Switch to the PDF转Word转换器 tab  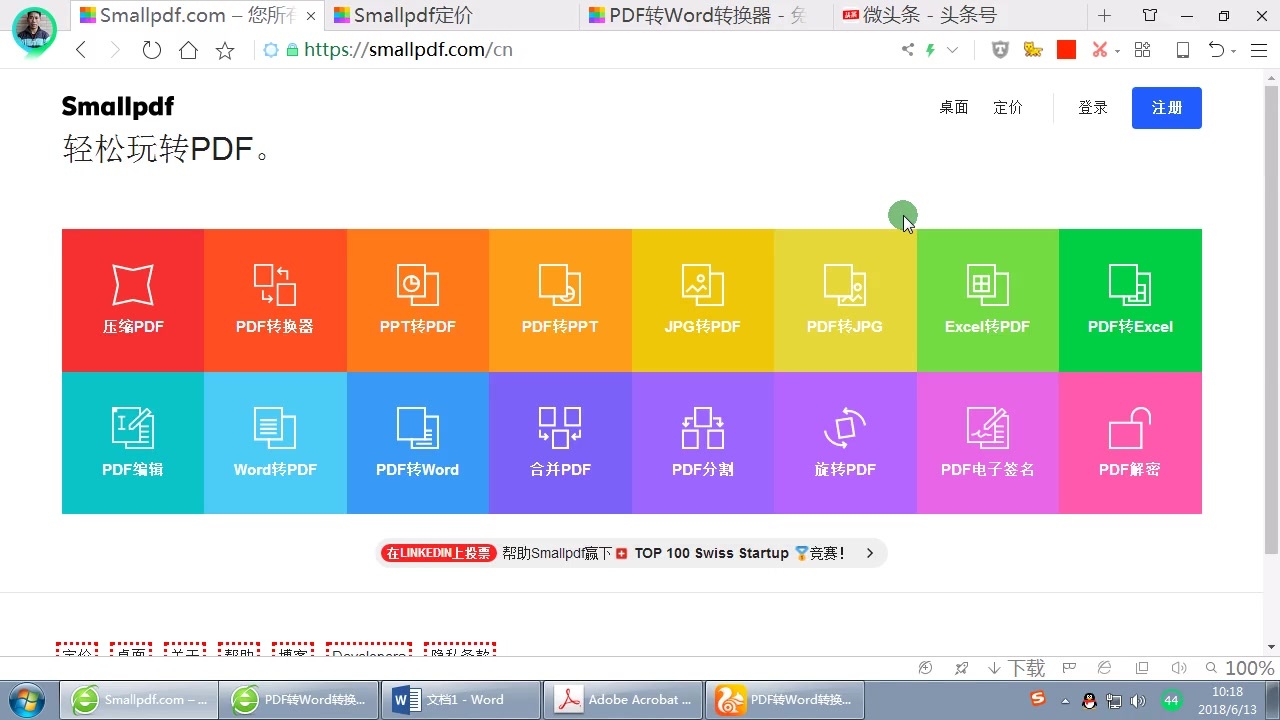[708, 16]
